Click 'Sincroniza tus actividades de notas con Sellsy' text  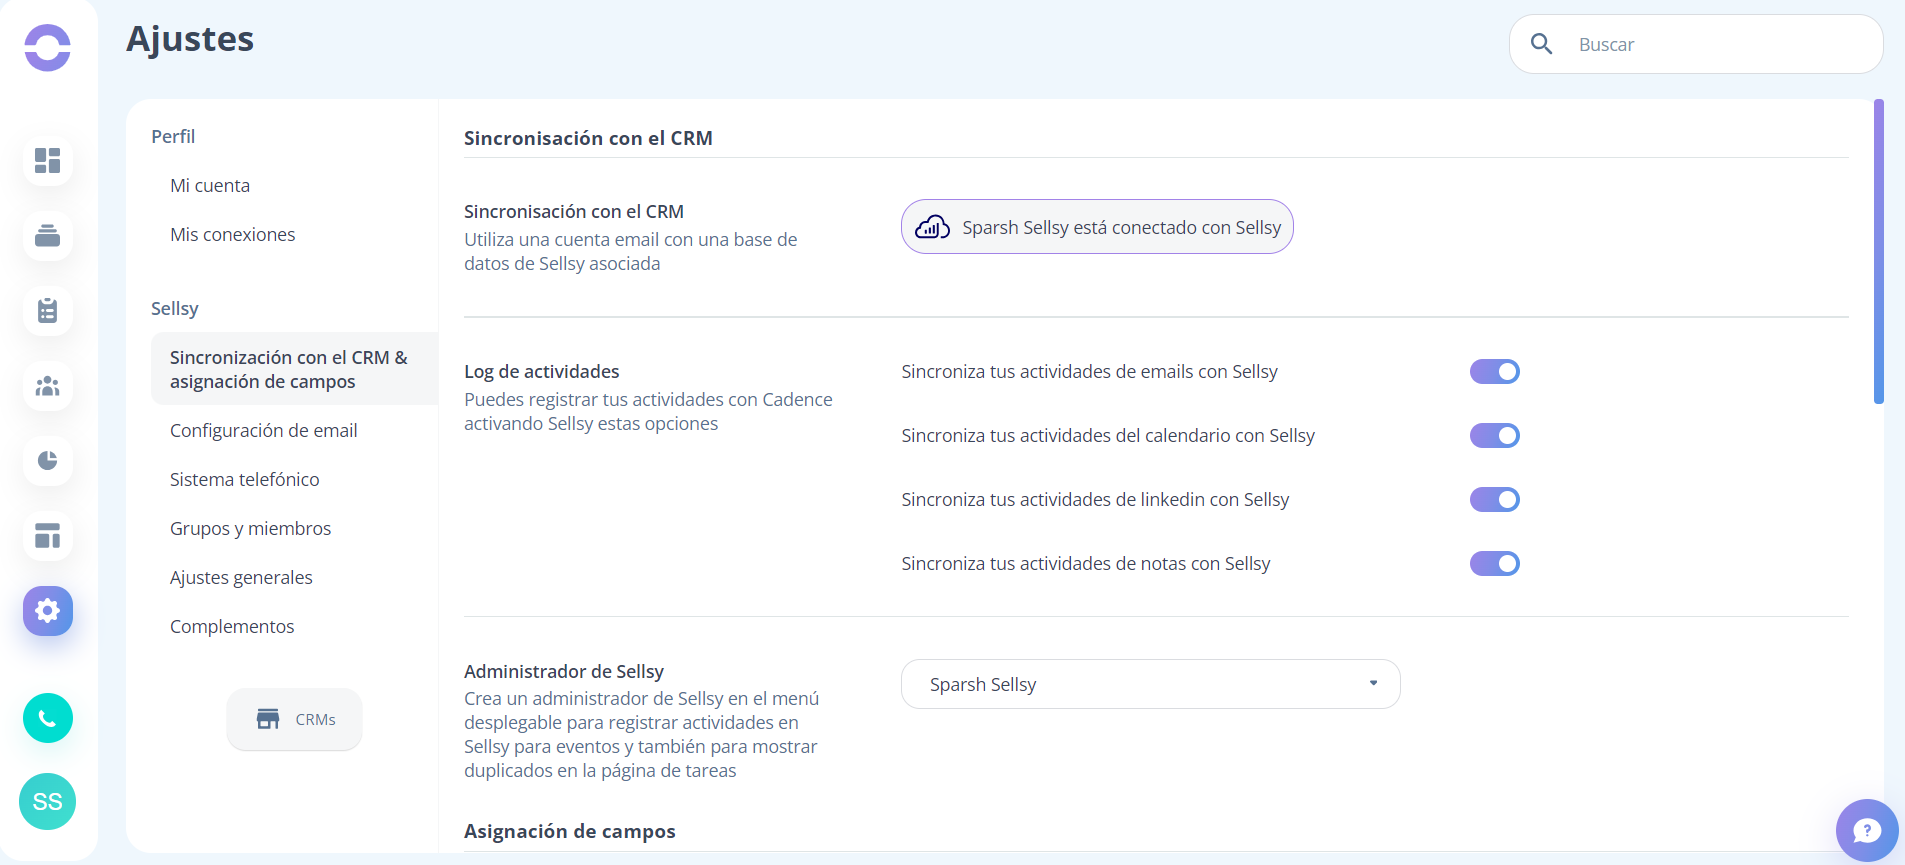tap(1086, 563)
